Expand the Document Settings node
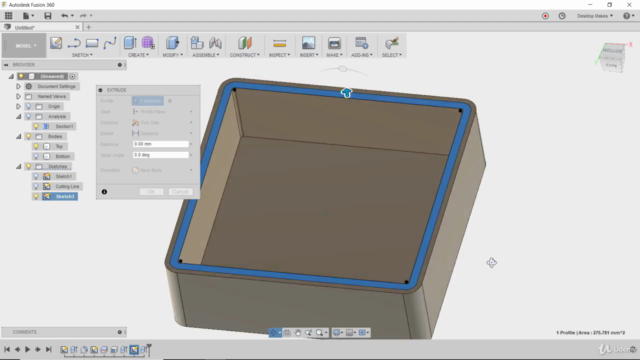Screen dimensions: 640x360 click(x=18, y=86)
